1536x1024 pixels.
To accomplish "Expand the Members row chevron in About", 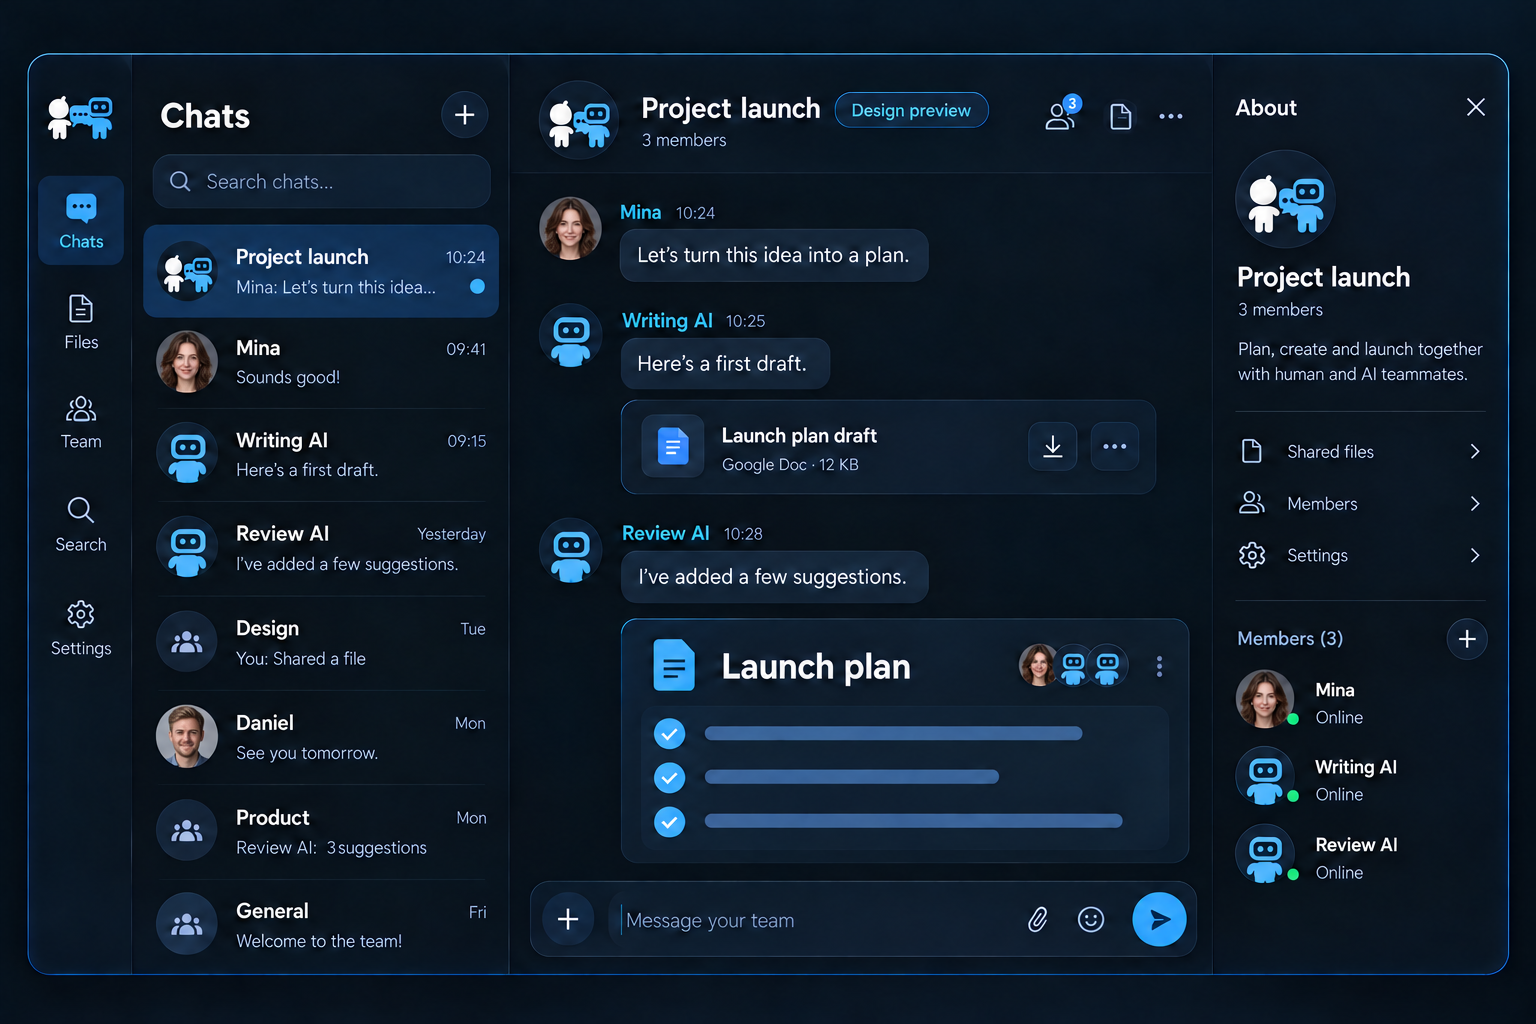I will (x=1475, y=503).
